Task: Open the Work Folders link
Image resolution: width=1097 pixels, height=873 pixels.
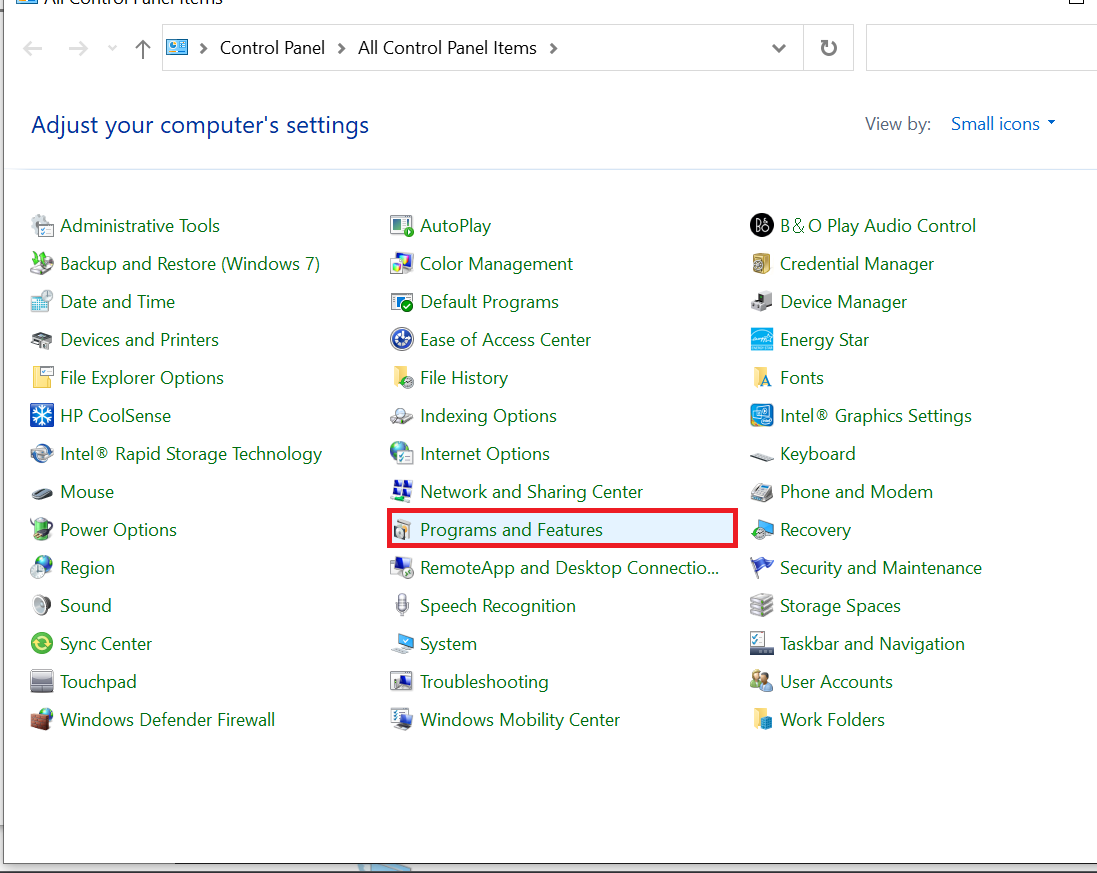Action: pyautogui.click(x=832, y=720)
